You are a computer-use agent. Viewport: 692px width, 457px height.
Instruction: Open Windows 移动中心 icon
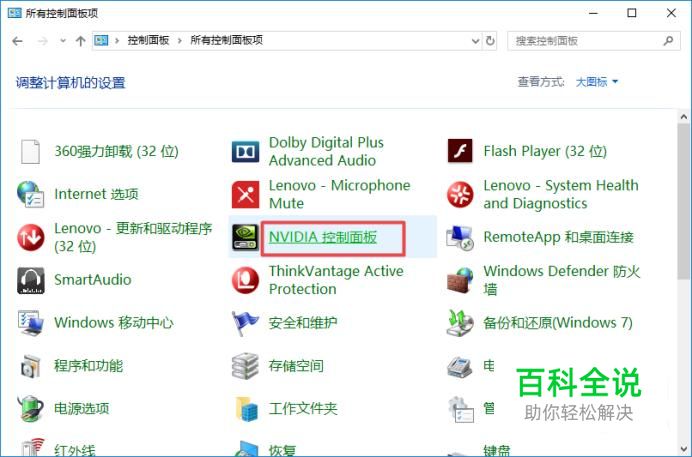(30, 323)
